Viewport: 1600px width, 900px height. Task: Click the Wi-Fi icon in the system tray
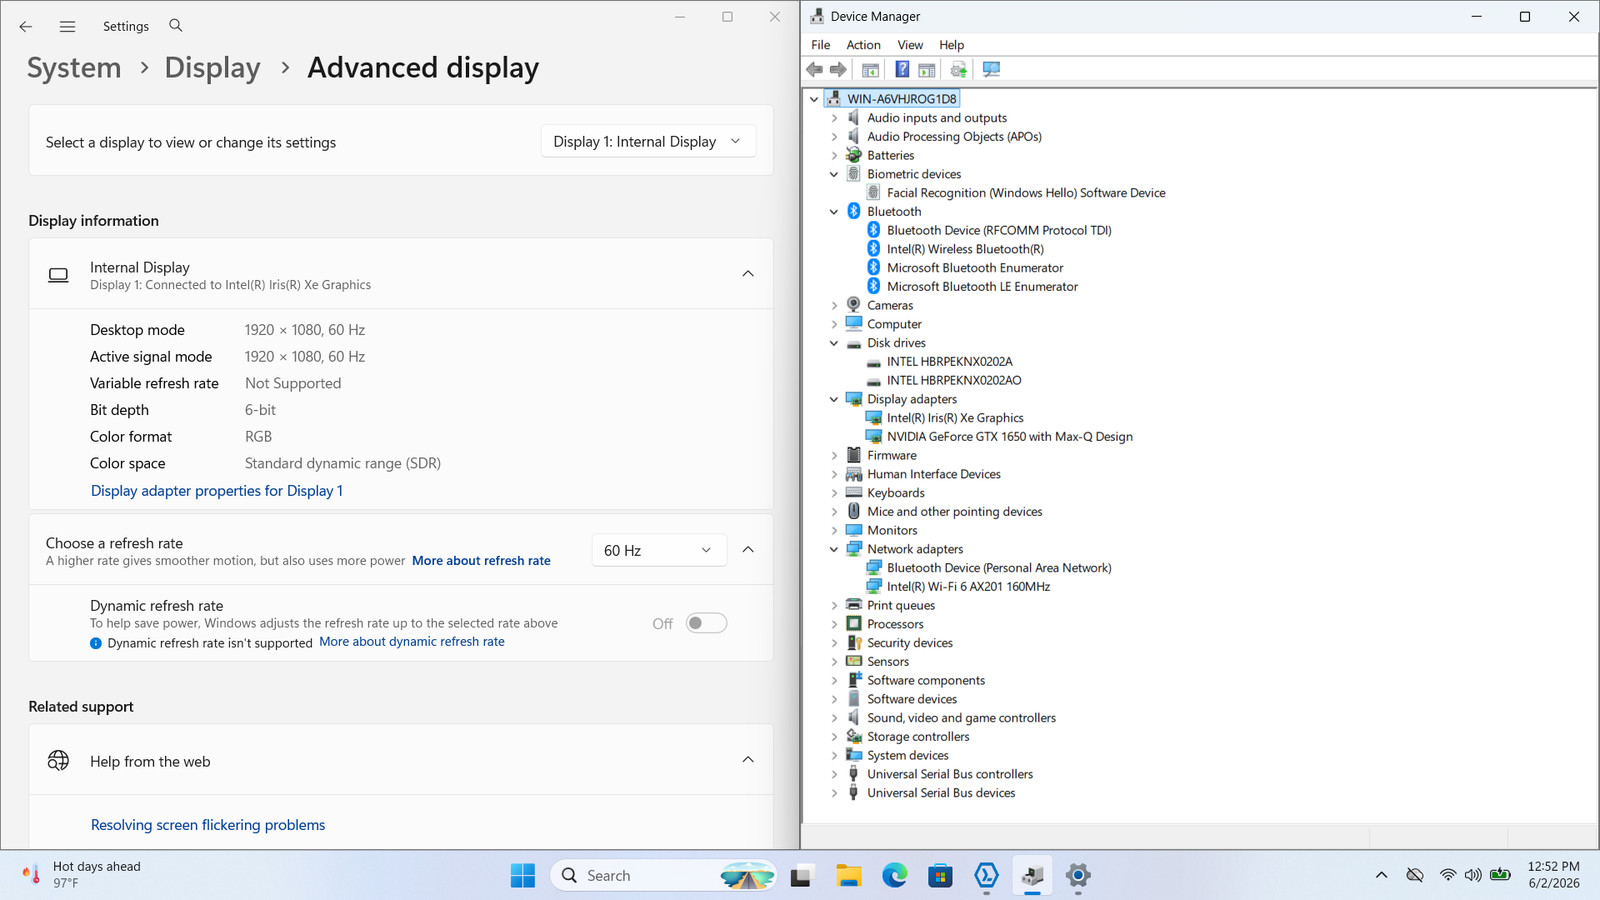1447,875
